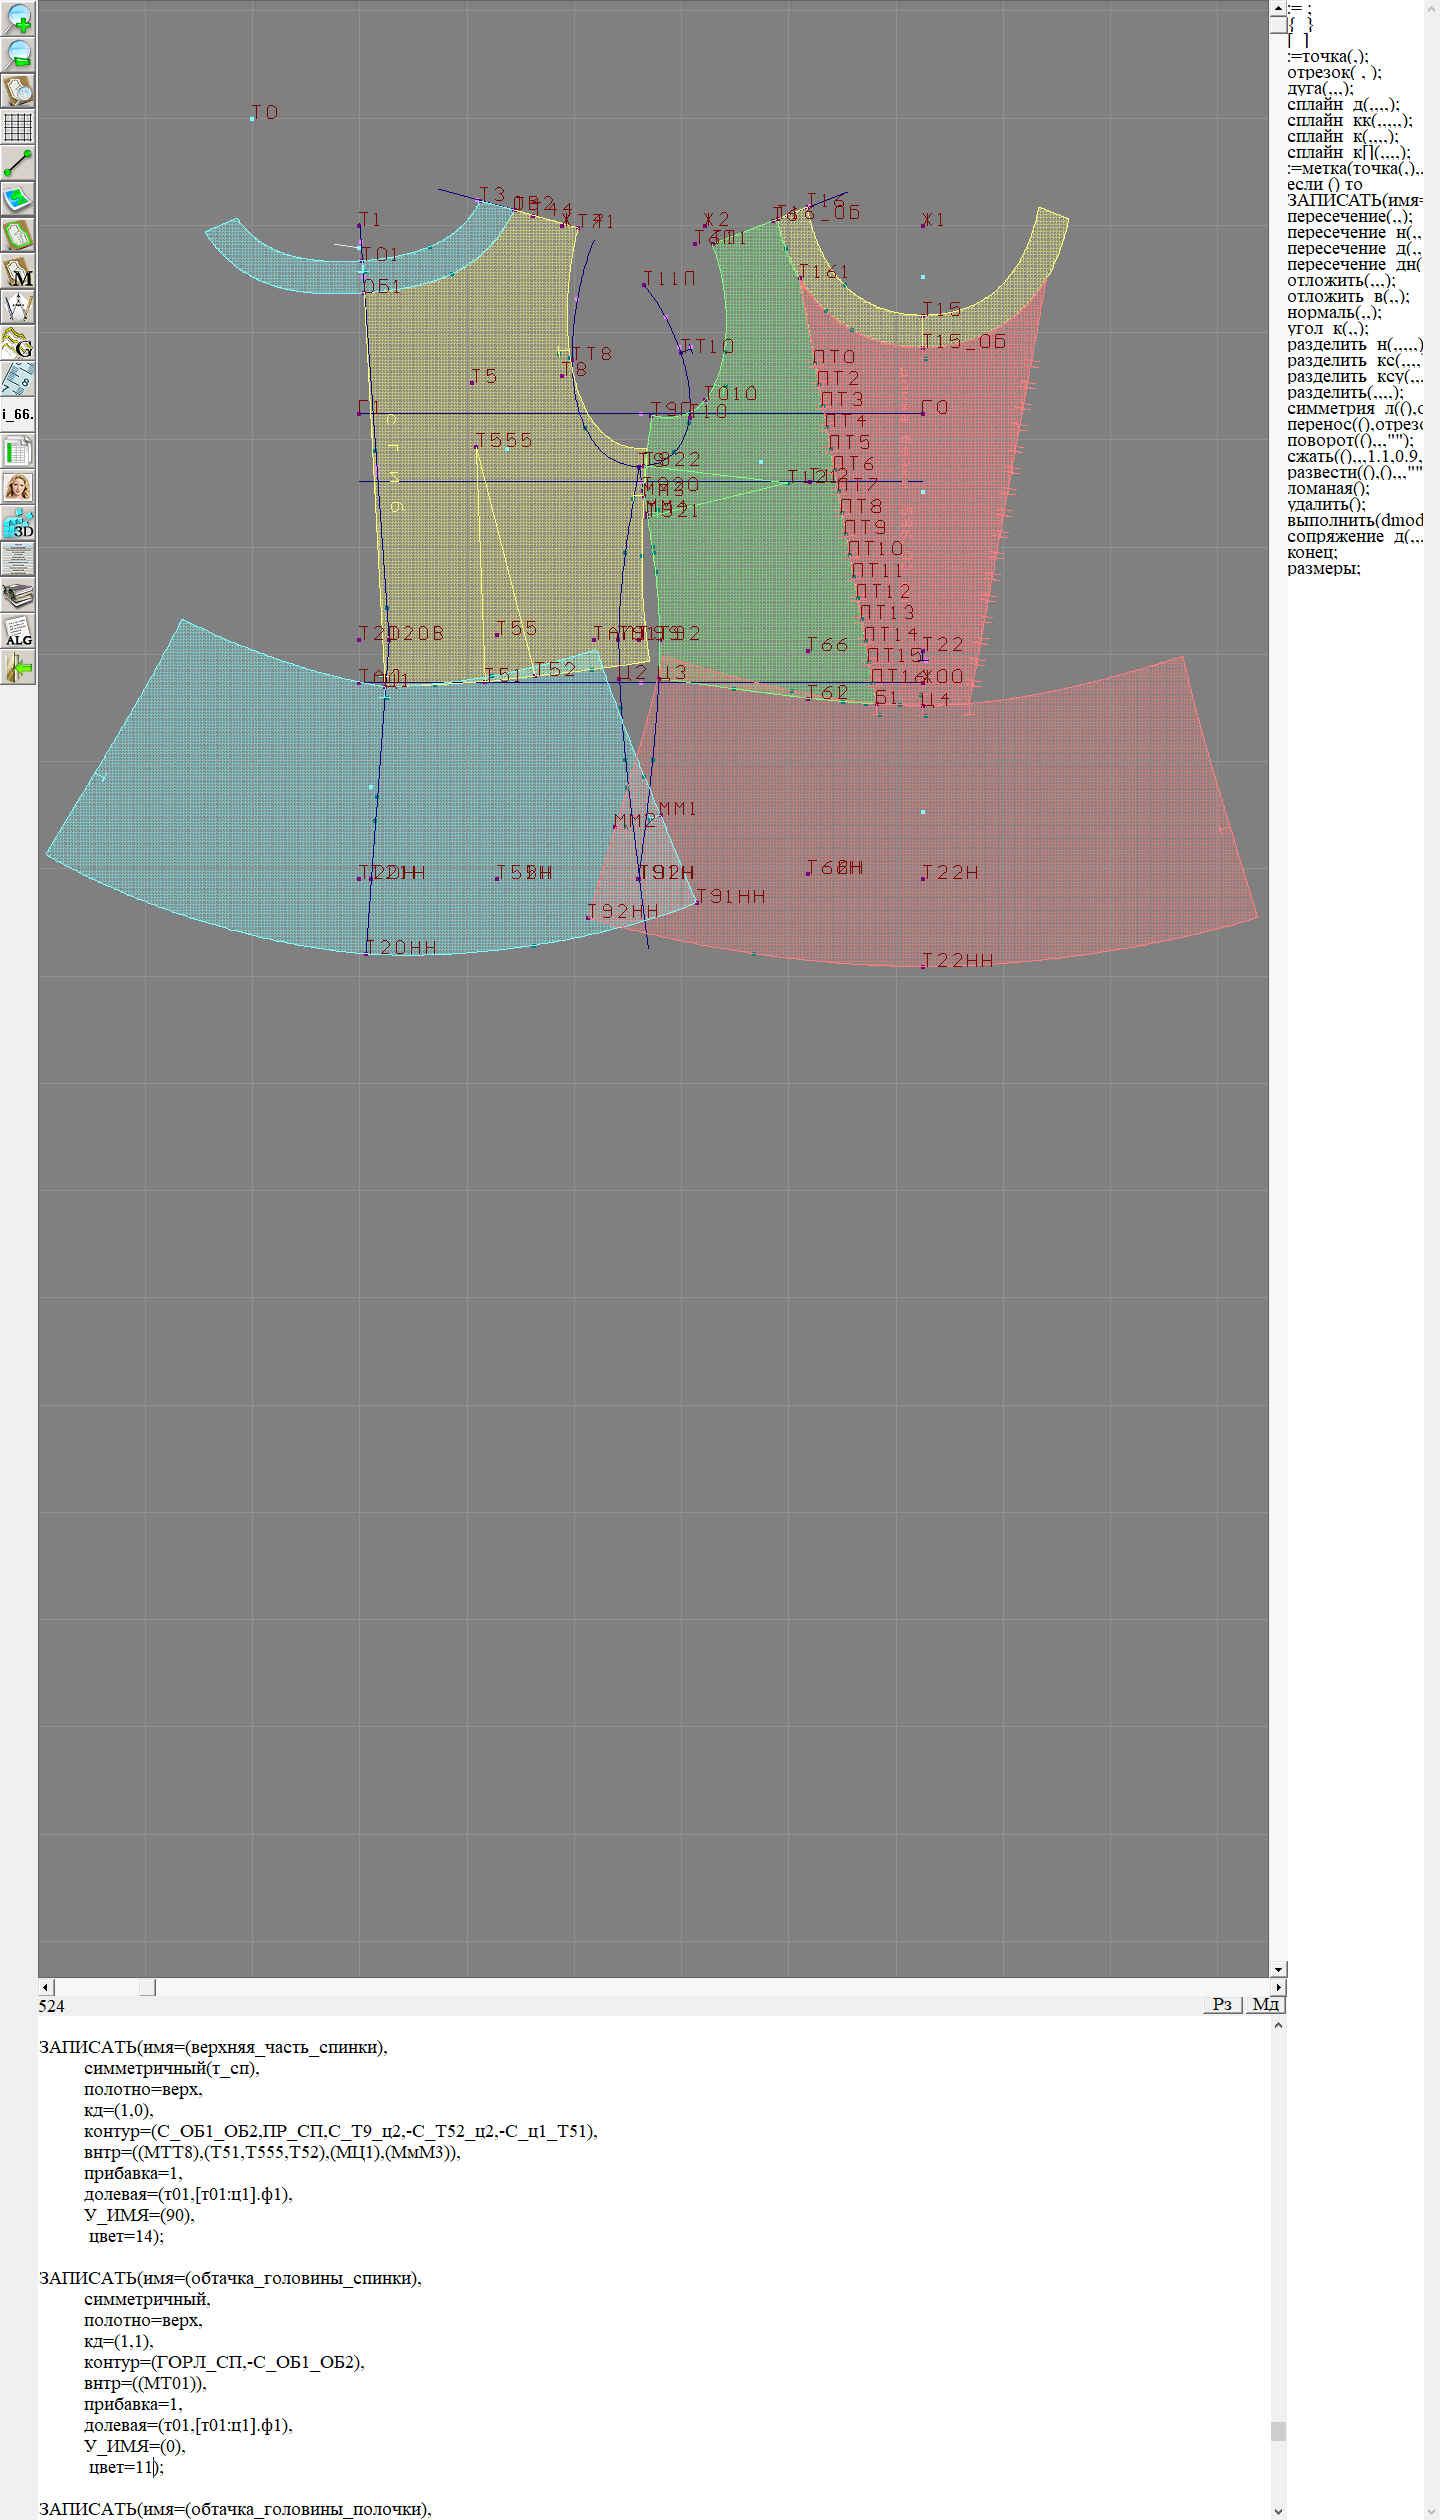Open the 'G' gradation icon
Image resolution: width=1440 pixels, height=2520 pixels.
[18, 344]
